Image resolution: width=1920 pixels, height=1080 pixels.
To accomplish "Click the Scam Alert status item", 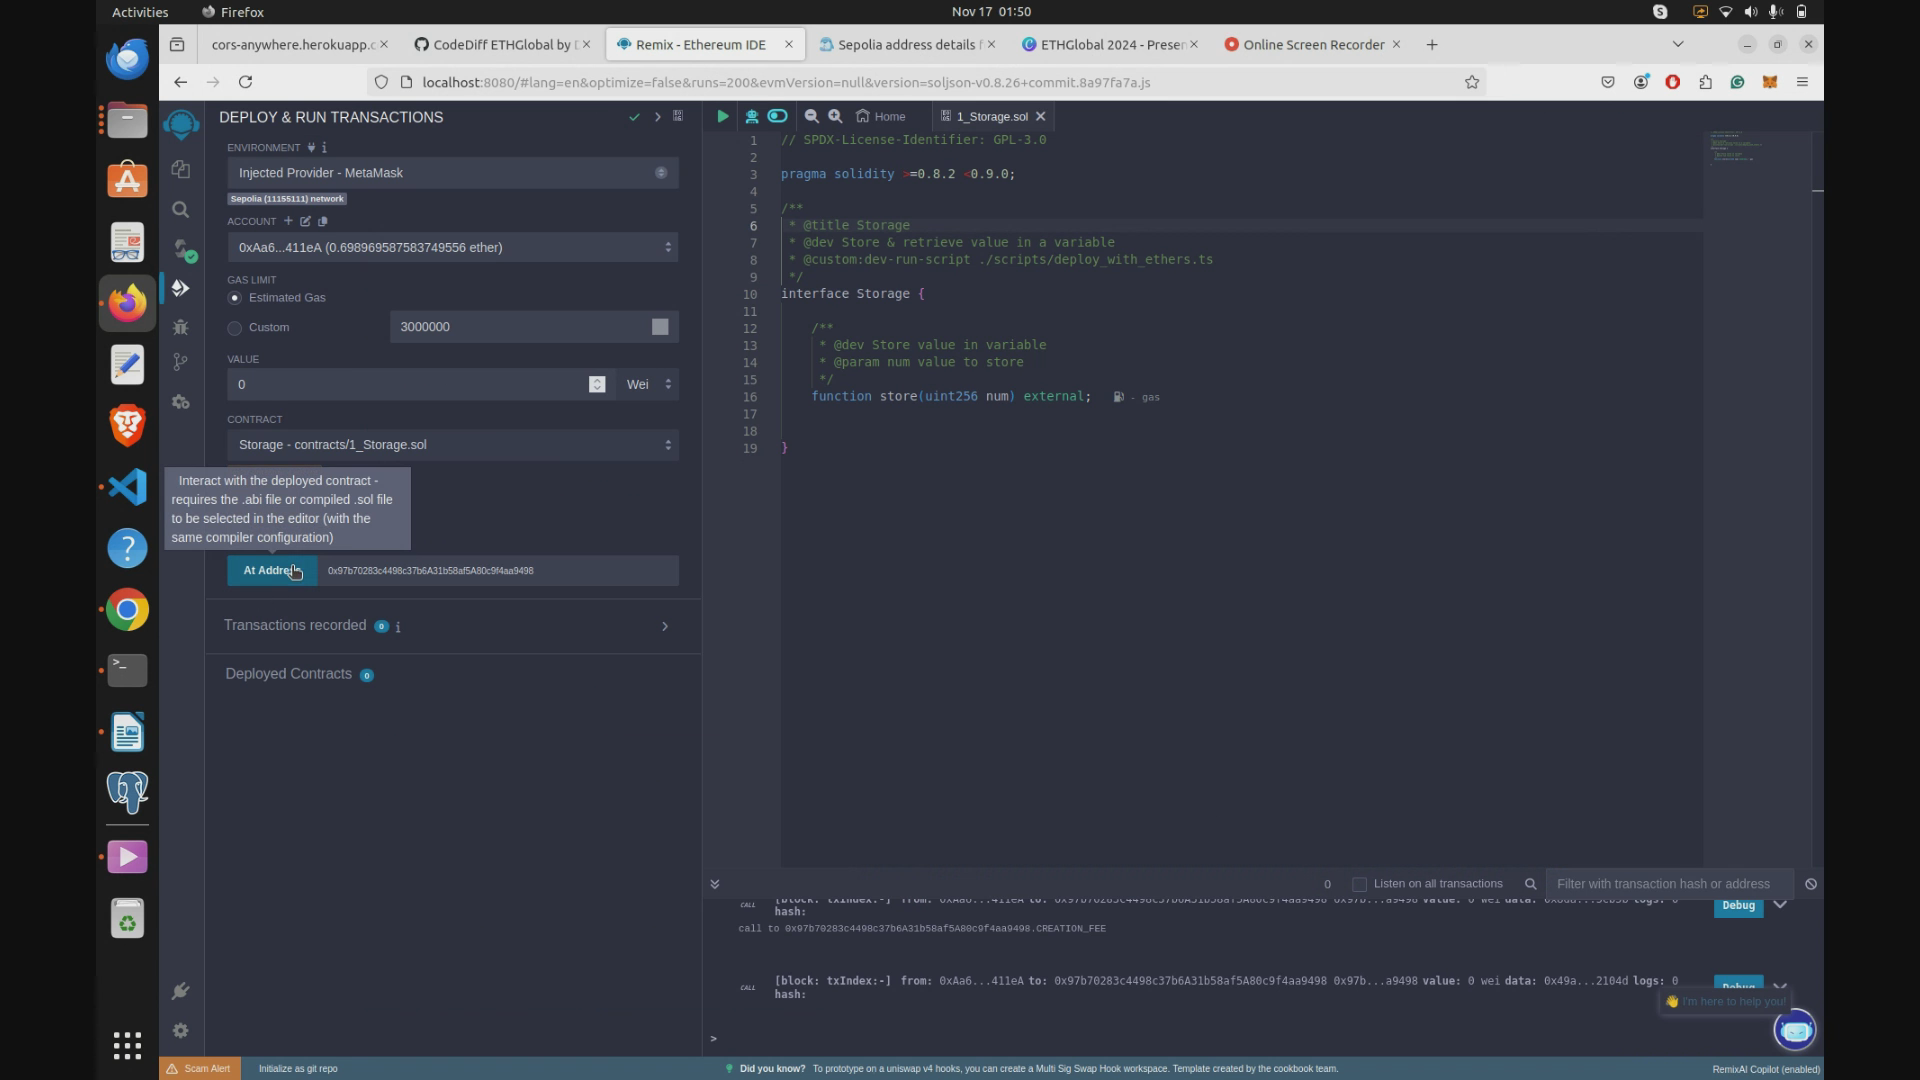I will coord(198,1069).
